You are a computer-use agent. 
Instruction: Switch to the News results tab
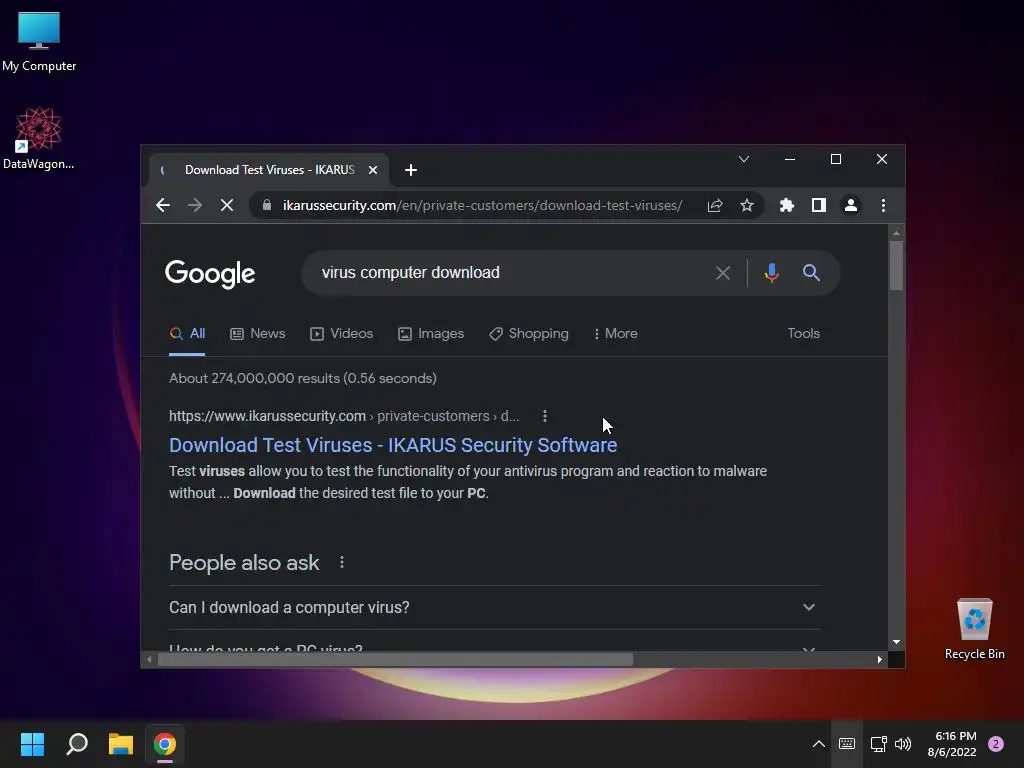tap(258, 334)
